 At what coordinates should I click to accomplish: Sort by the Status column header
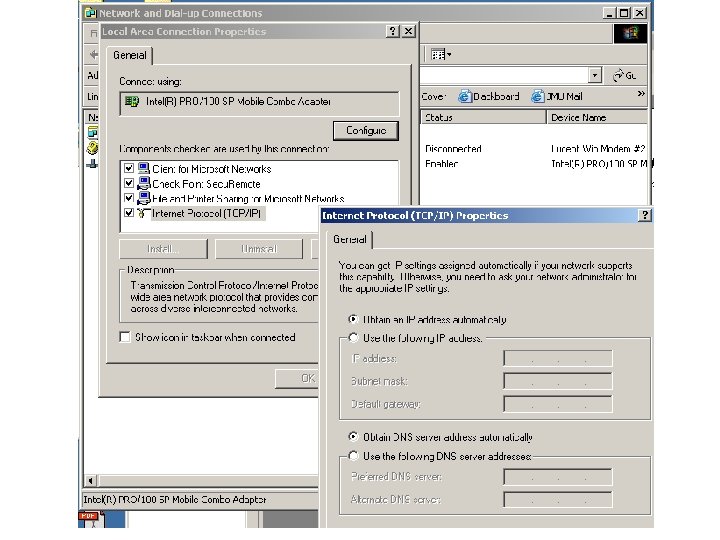pyautogui.click(x=483, y=118)
